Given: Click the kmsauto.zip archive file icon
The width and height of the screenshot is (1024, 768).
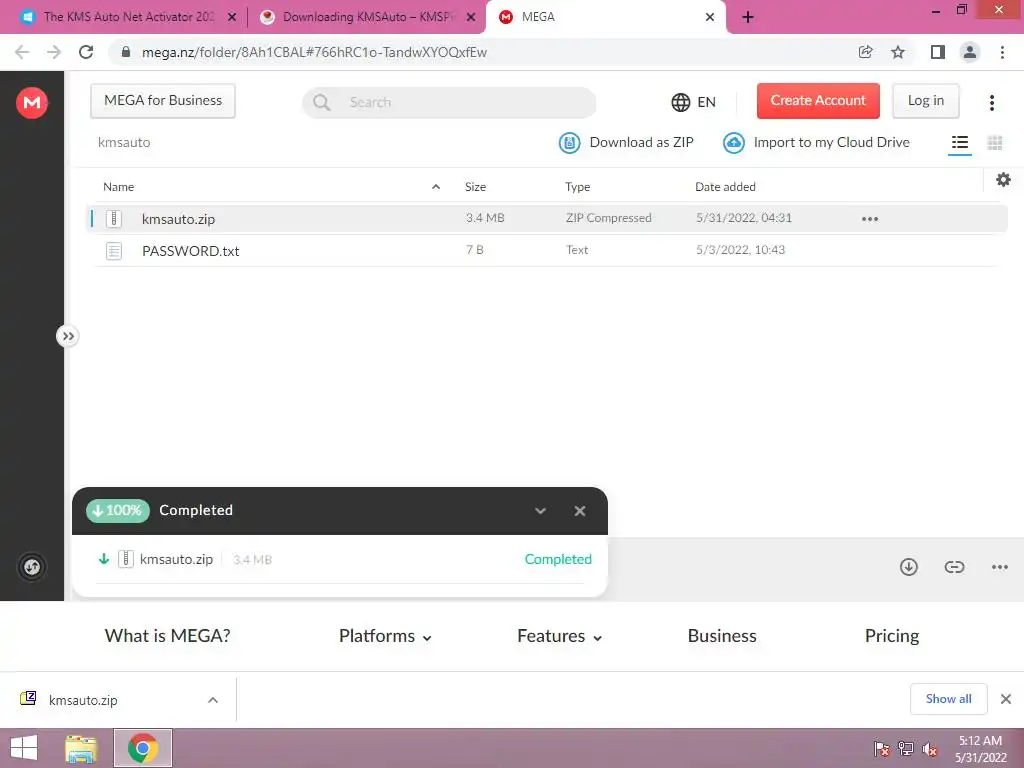Looking at the screenshot, I should [114, 219].
